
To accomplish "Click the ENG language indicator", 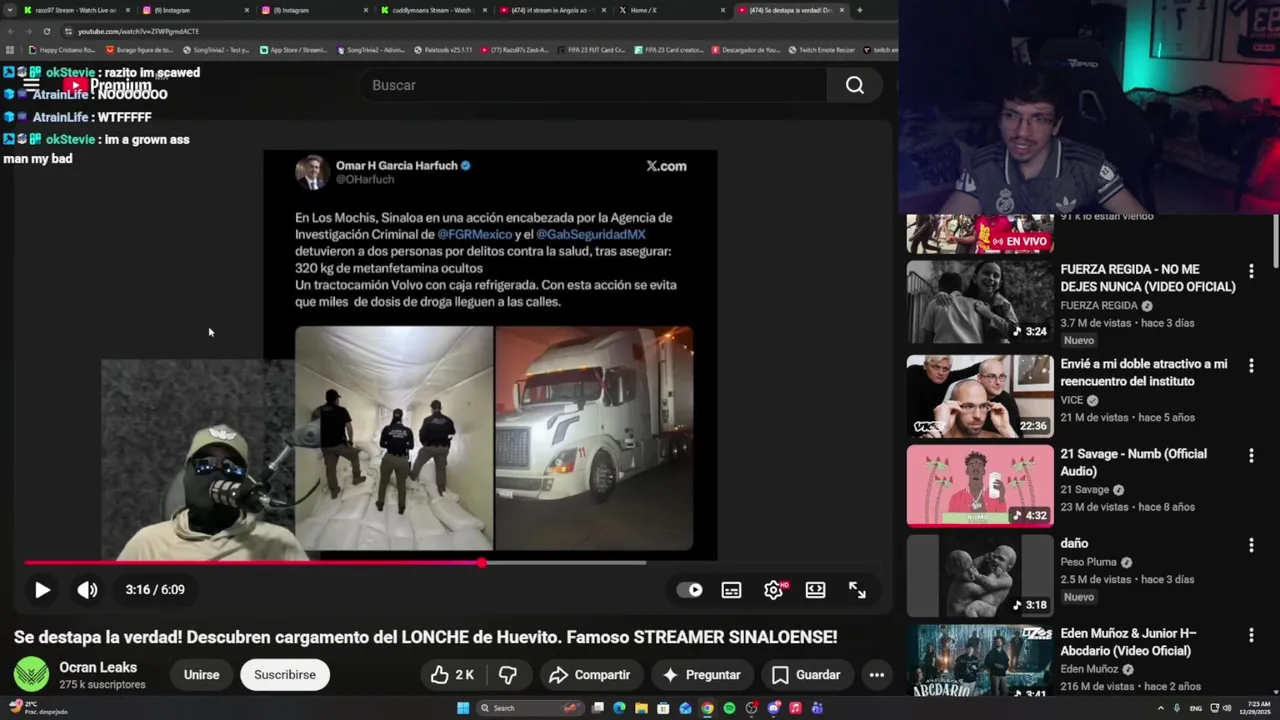I will [x=1196, y=708].
